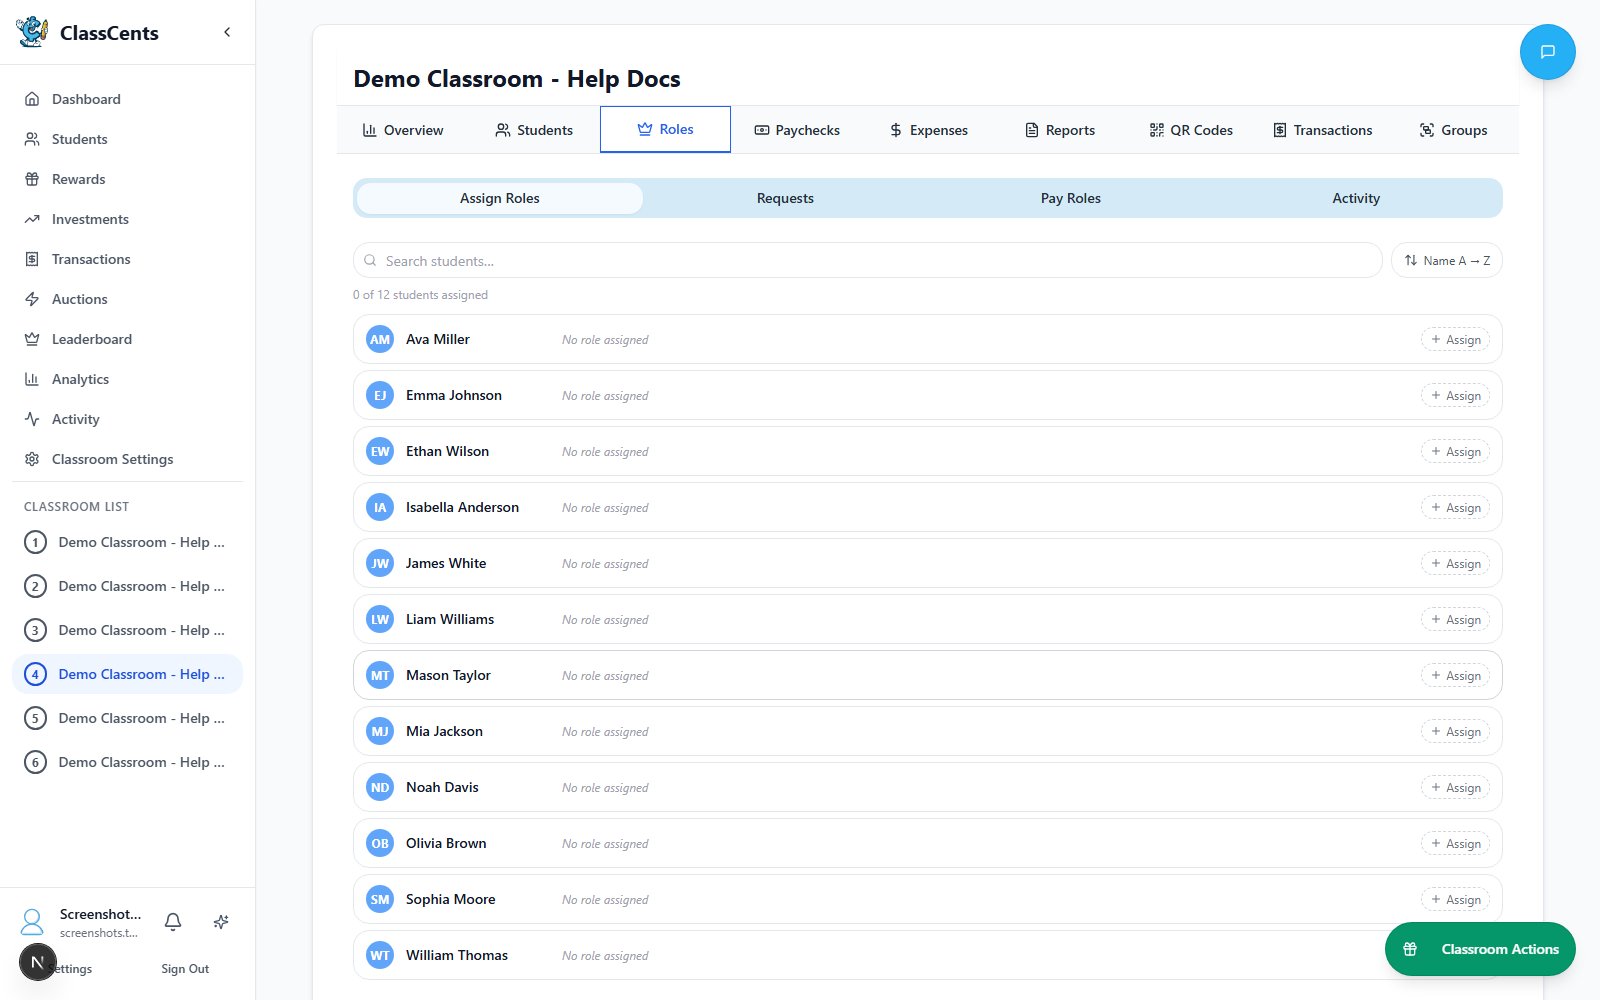Viewport: 1600px width, 1000px height.
Task: Click Ava Miller's AM avatar
Action: tap(380, 340)
